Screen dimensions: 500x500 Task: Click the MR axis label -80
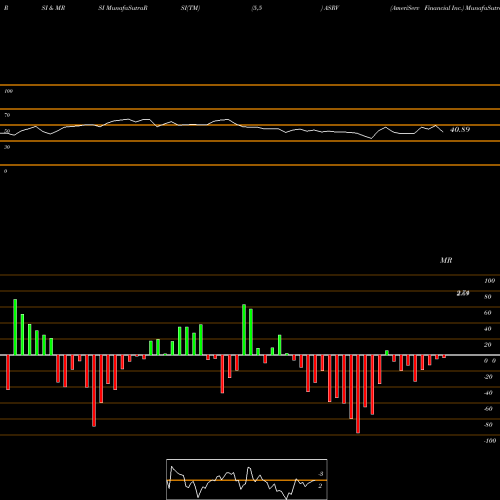pos(488,425)
